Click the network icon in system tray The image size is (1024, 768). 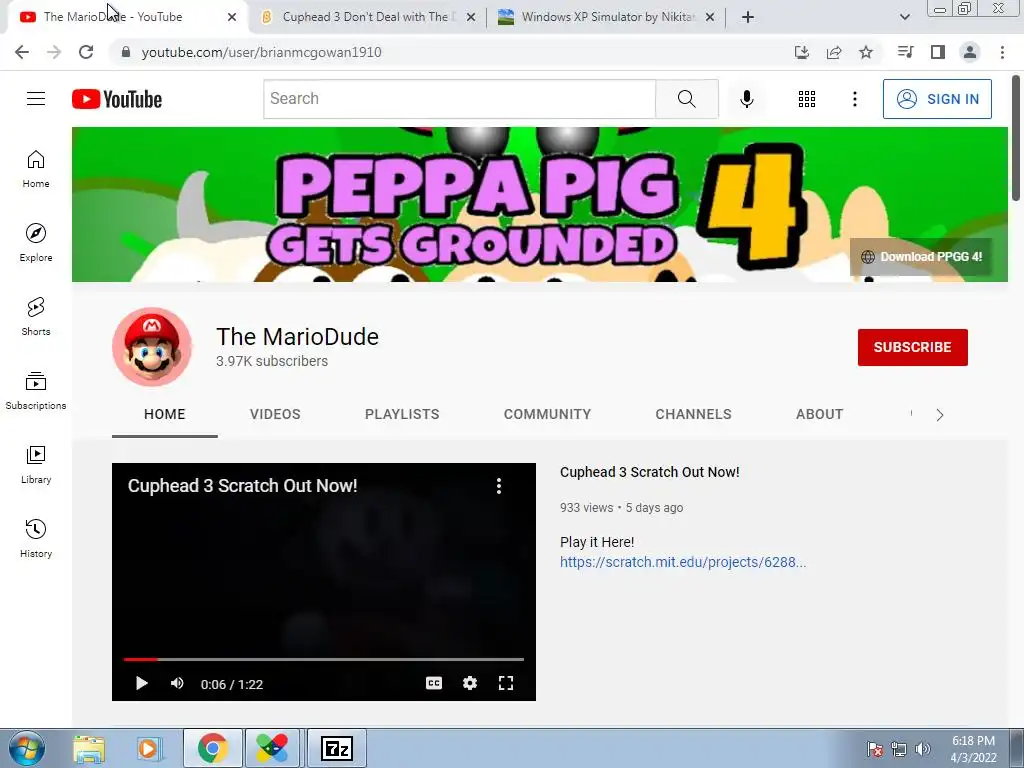point(899,749)
